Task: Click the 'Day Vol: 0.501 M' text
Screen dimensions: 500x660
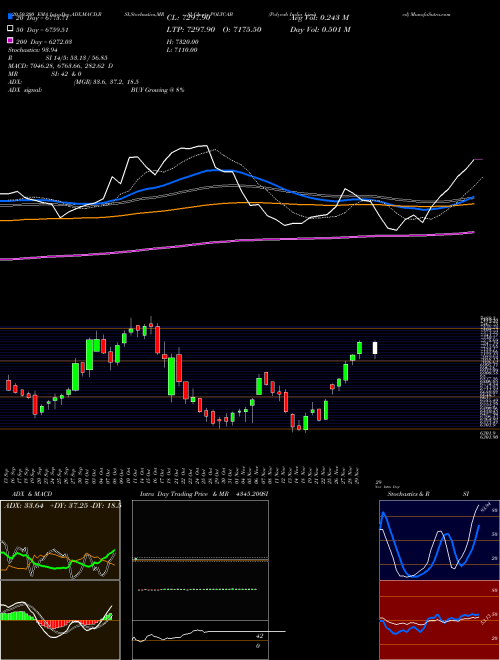Action: coord(320,29)
